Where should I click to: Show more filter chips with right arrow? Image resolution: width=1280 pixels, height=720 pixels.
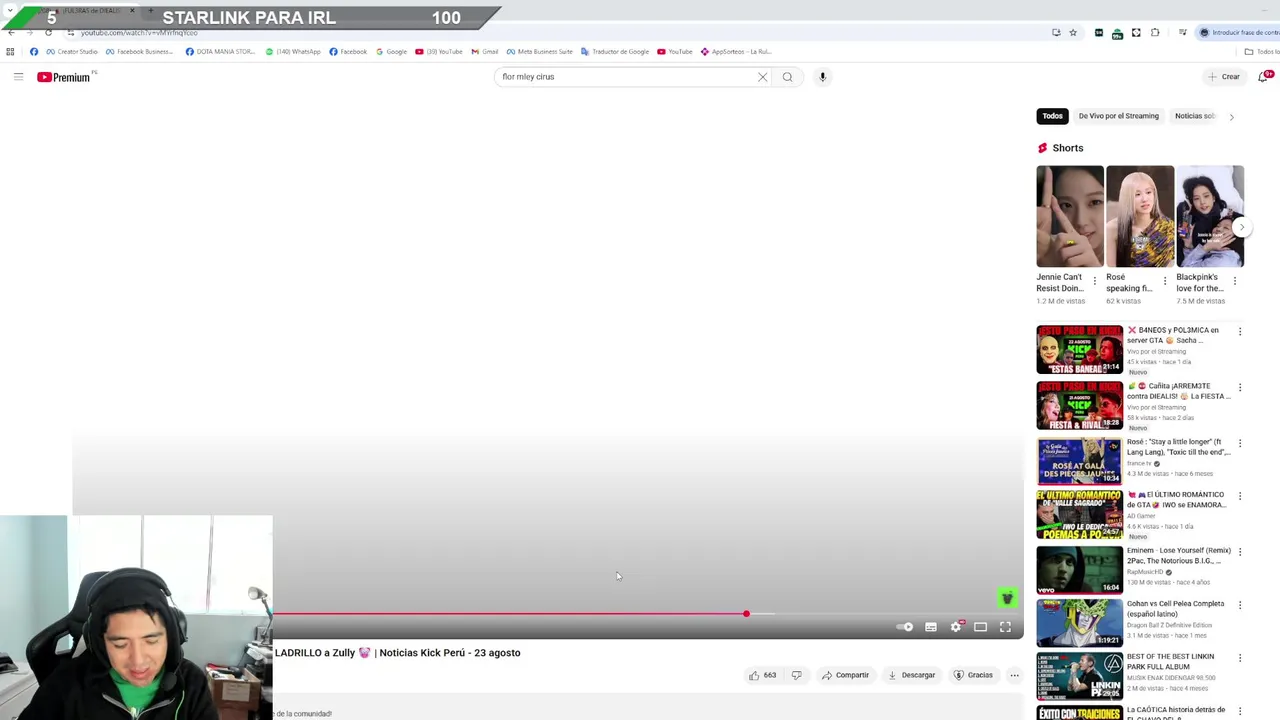[1231, 117]
